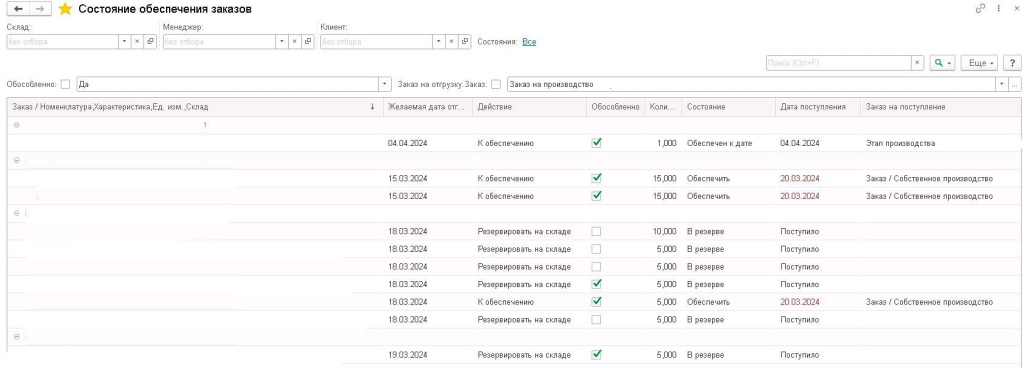Image resolution: width=1024 pixels, height=368 pixels.
Task: Click the ellipsis button beside Заказ на производство
Action: 1014,85
